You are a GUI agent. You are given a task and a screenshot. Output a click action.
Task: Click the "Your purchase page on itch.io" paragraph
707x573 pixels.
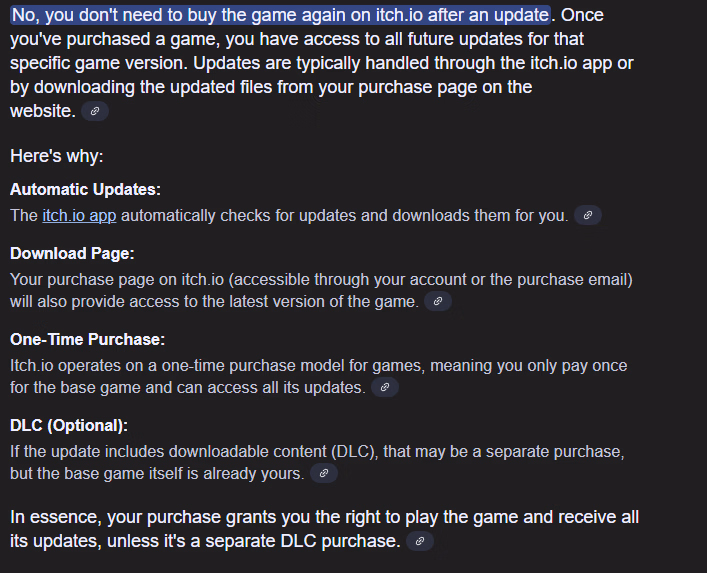tap(320, 279)
